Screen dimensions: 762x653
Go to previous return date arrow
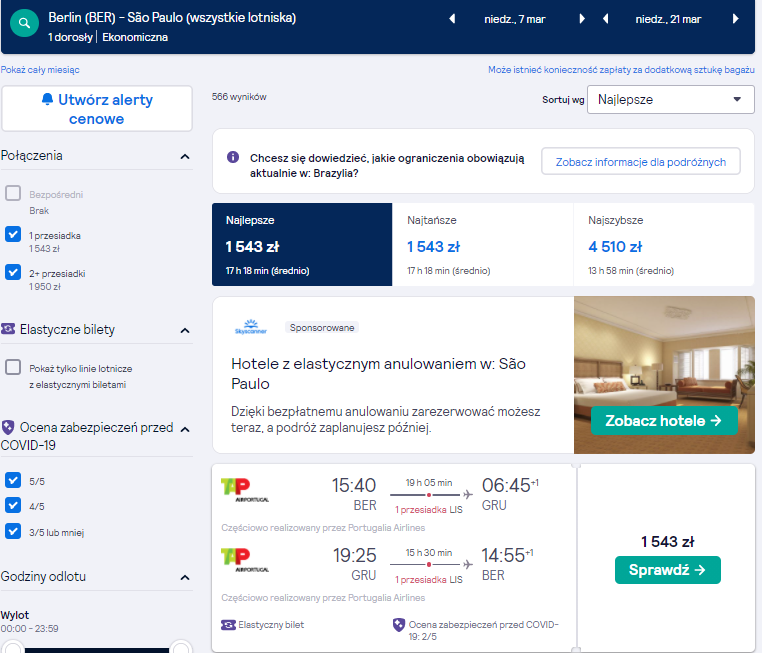tap(606, 19)
